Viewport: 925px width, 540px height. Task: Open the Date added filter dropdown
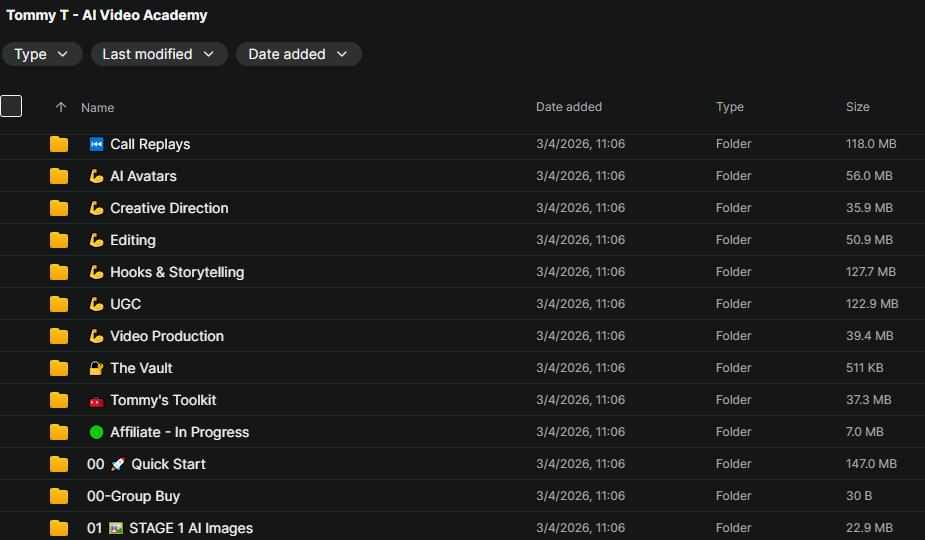298,54
